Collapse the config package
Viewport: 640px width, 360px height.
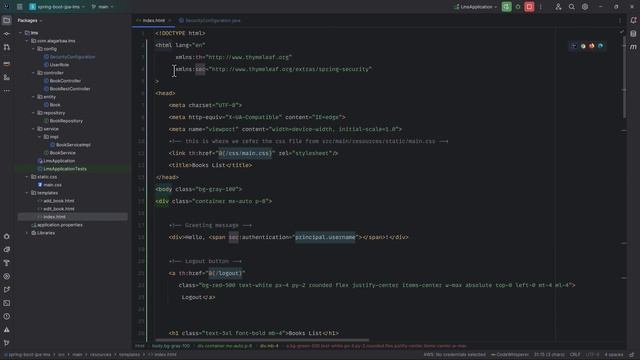pyautogui.click(x=33, y=49)
